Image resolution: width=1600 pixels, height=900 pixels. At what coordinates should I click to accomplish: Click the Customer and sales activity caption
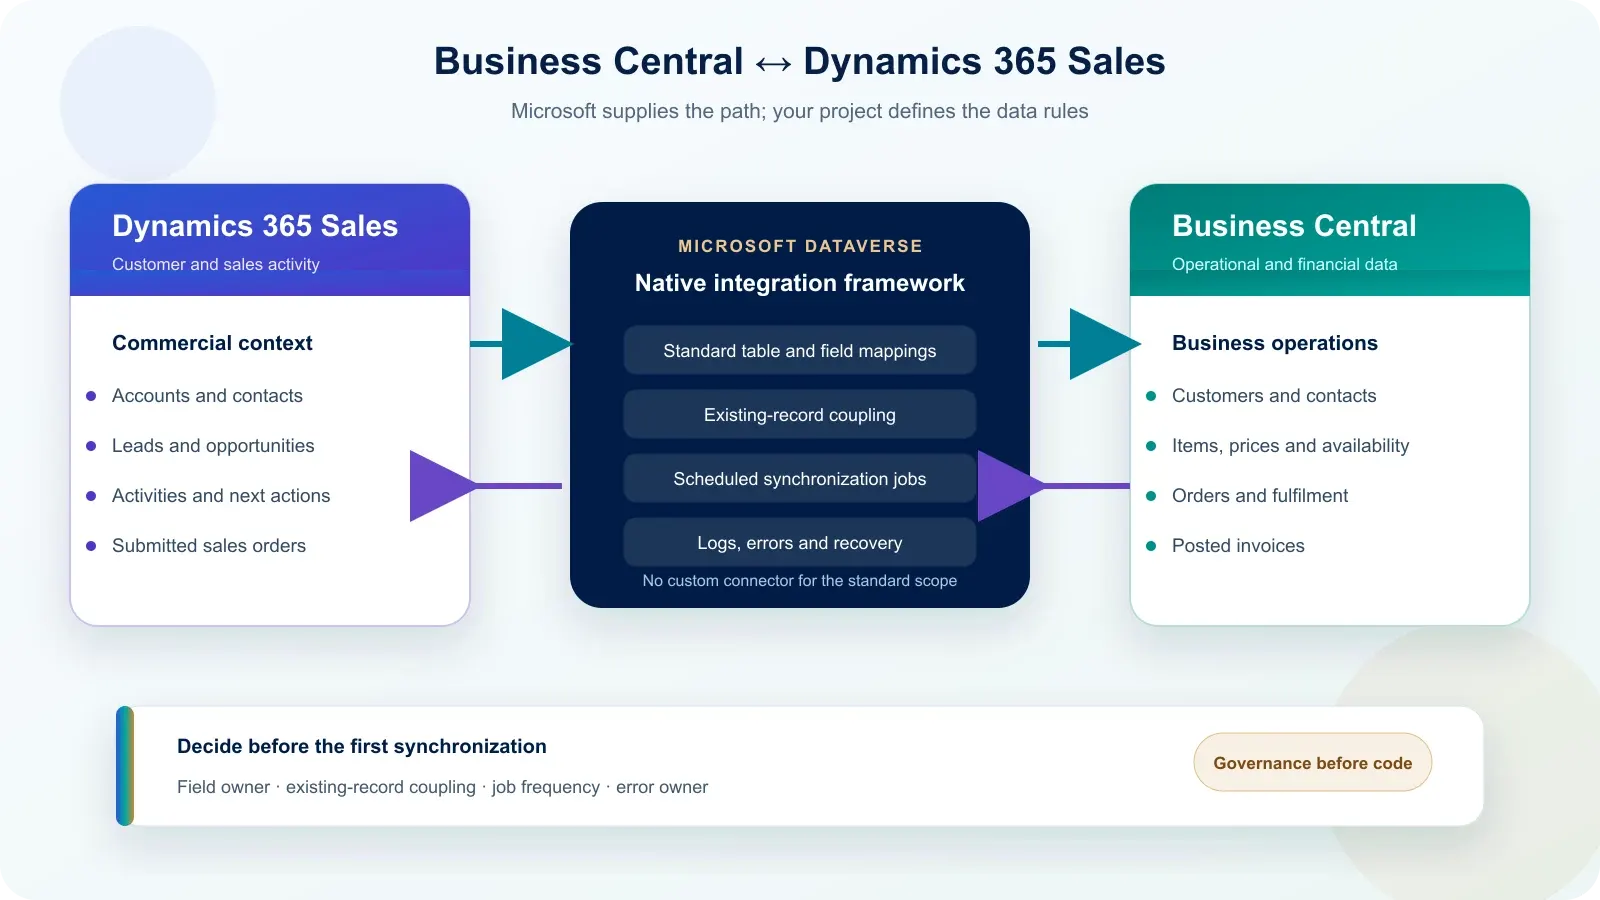click(216, 264)
